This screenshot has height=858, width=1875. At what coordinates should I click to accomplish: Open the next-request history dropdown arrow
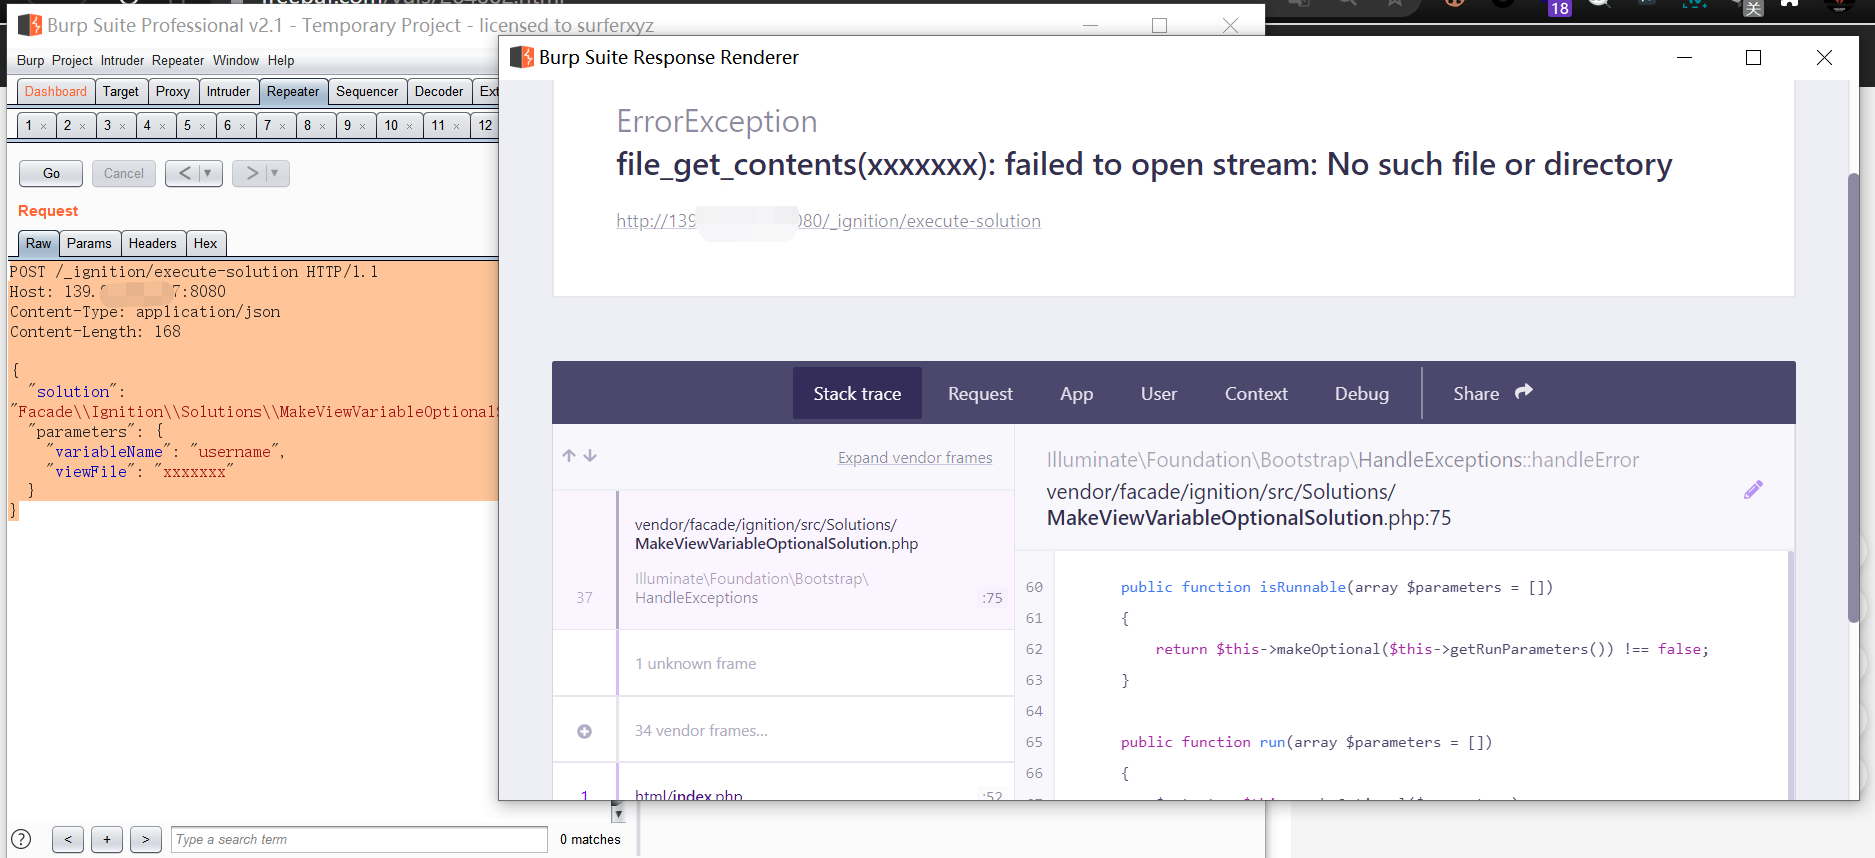[275, 173]
